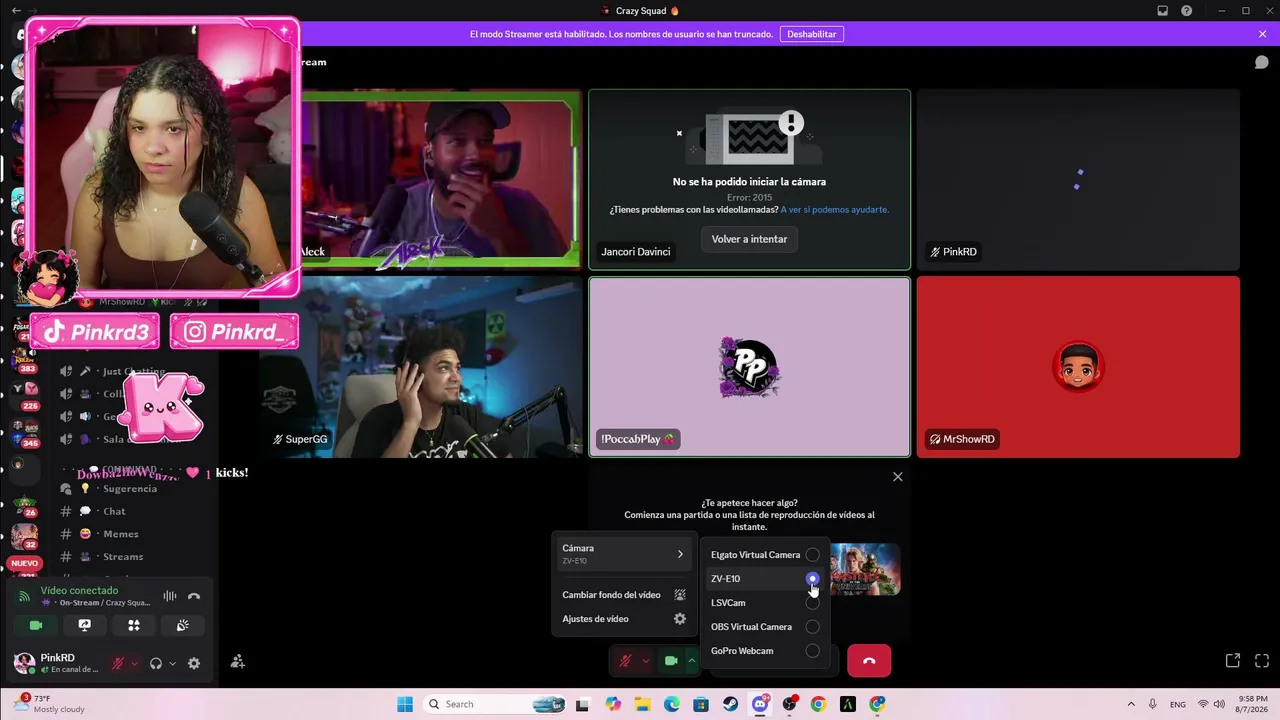The height and width of the screenshot is (720, 1280).
Task: Click the Windows Start button
Action: 405,704
